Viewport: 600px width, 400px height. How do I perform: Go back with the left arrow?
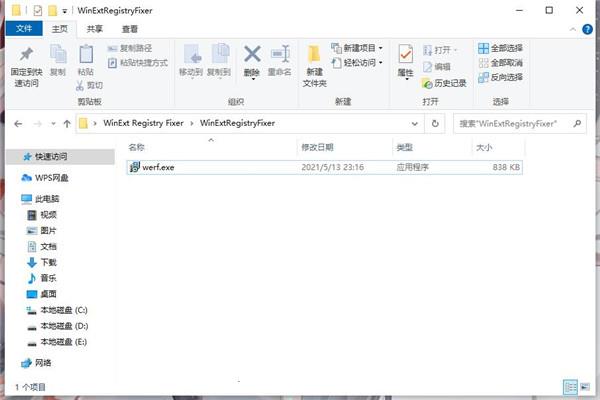pos(18,124)
